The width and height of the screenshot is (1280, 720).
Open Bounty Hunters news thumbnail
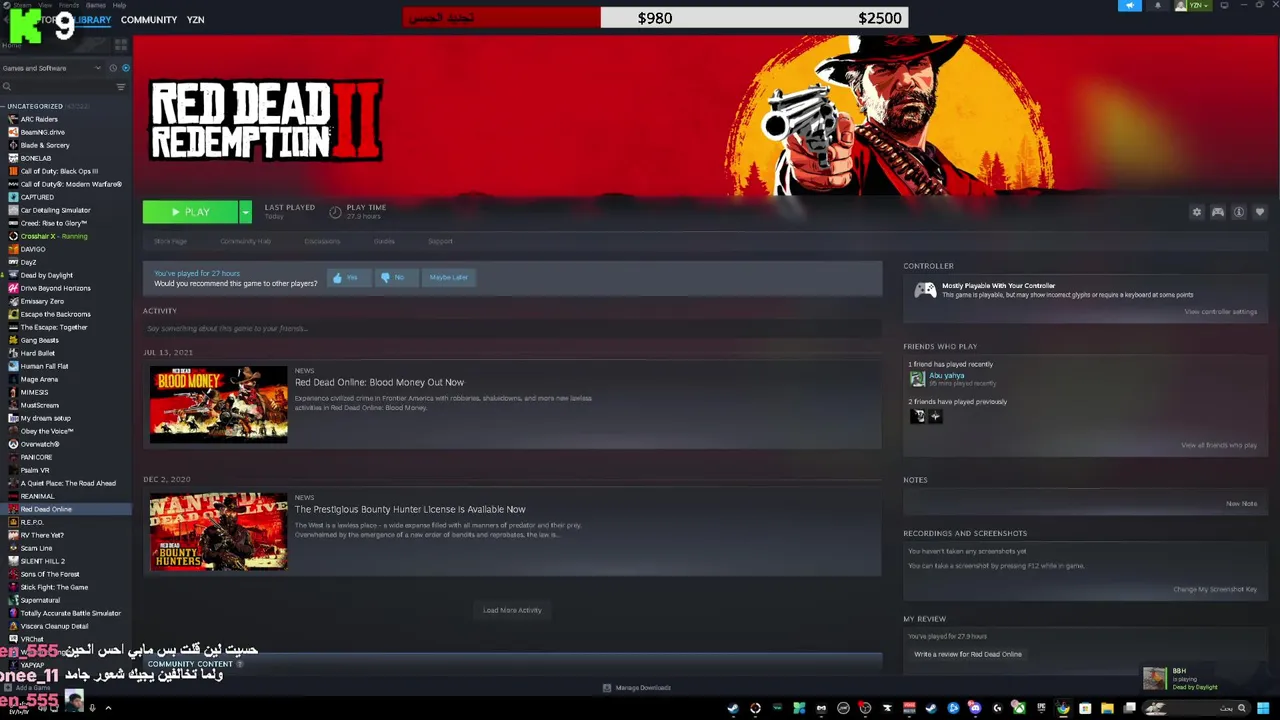pos(219,531)
